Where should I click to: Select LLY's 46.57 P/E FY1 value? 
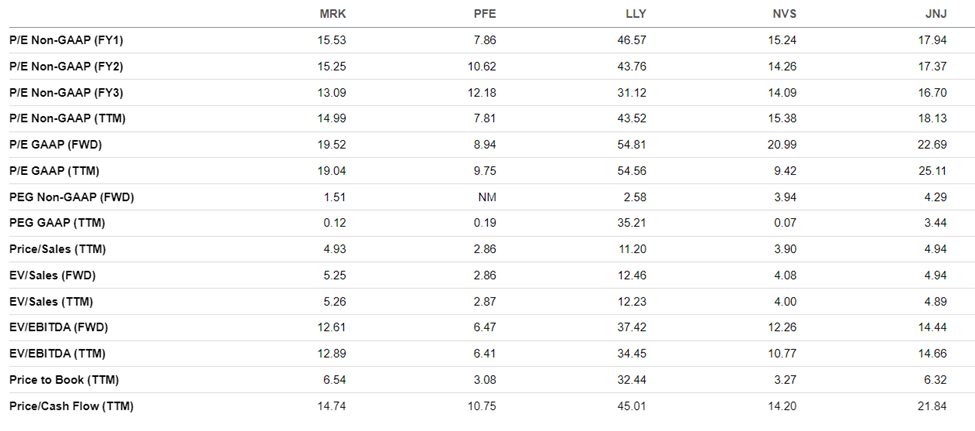coord(632,40)
